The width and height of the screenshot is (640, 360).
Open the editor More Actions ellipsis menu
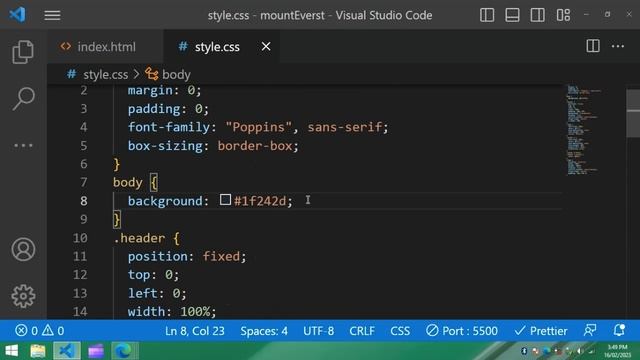(x=618, y=46)
